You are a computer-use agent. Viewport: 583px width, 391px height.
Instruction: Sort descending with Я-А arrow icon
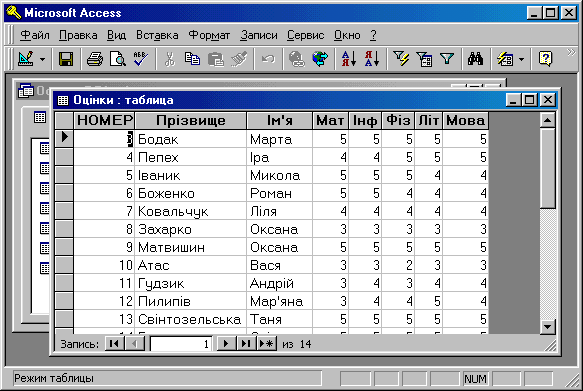[x=372, y=59]
